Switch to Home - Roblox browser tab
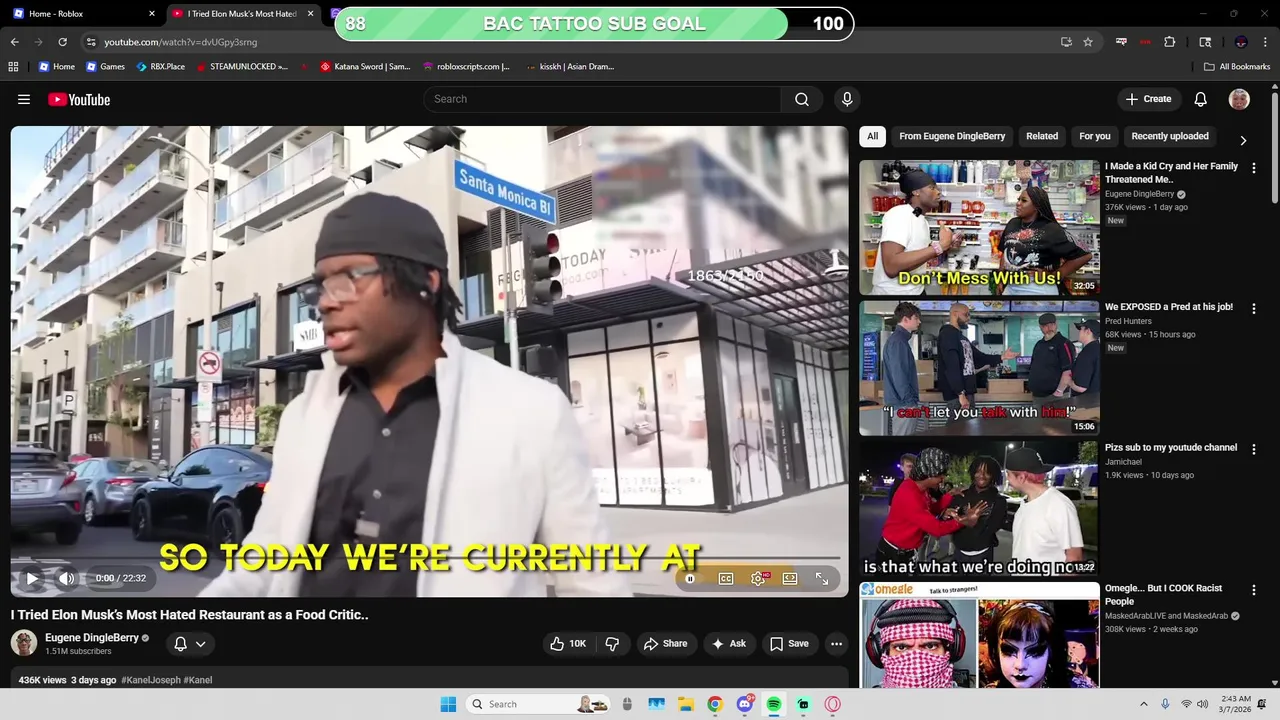Viewport: 1280px width, 720px height. [82, 14]
